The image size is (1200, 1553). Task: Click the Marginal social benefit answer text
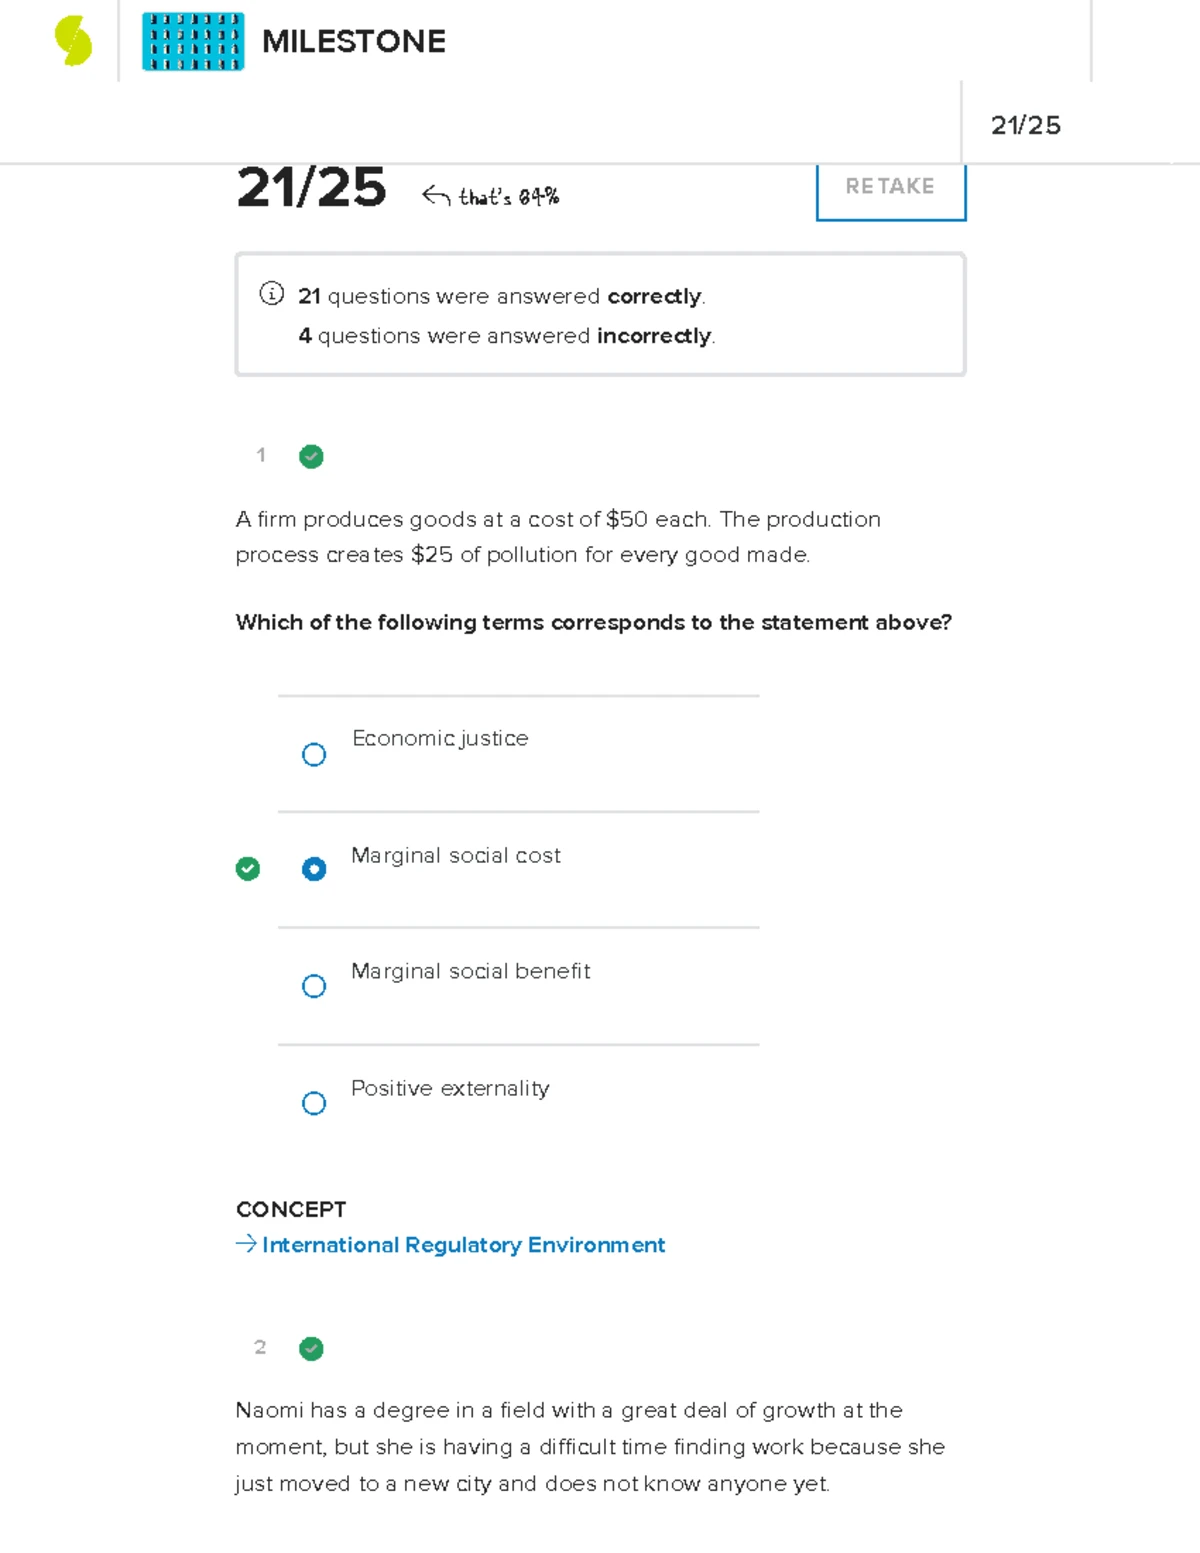[470, 971]
